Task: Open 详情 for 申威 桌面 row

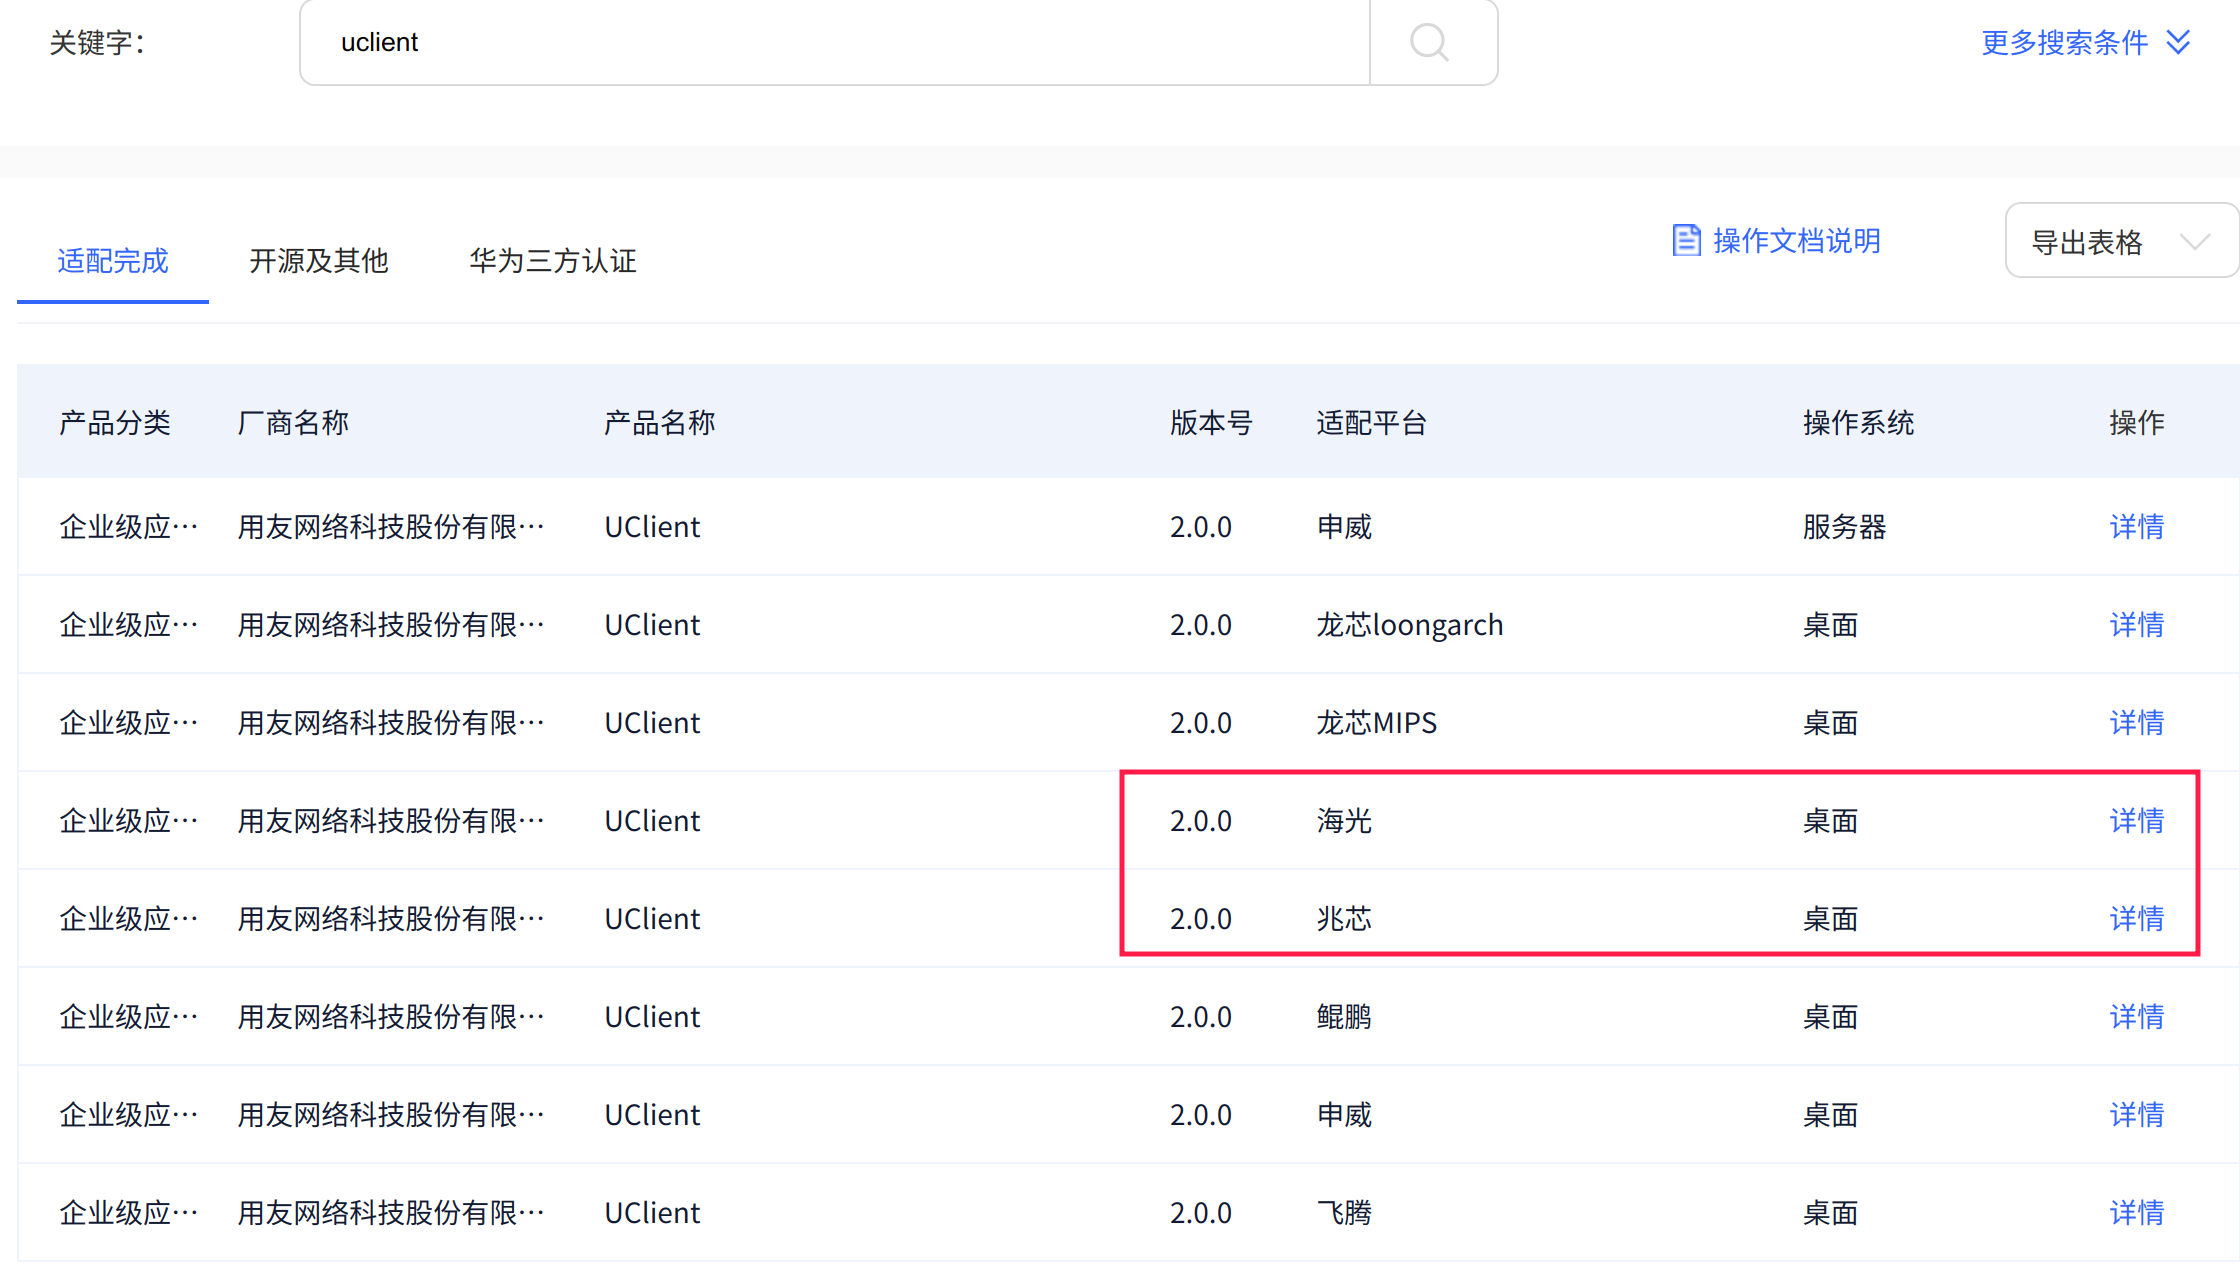Action: [x=2136, y=1115]
